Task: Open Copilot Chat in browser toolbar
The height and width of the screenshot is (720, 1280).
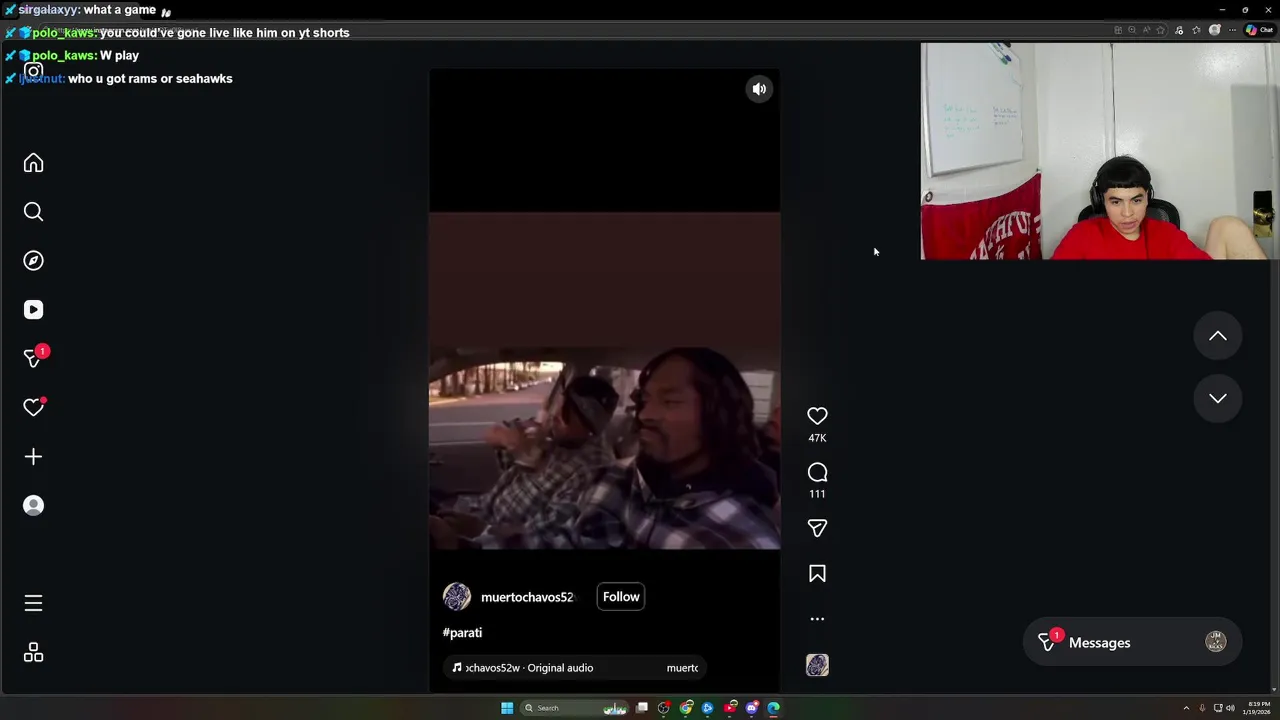Action: [1259, 30]
